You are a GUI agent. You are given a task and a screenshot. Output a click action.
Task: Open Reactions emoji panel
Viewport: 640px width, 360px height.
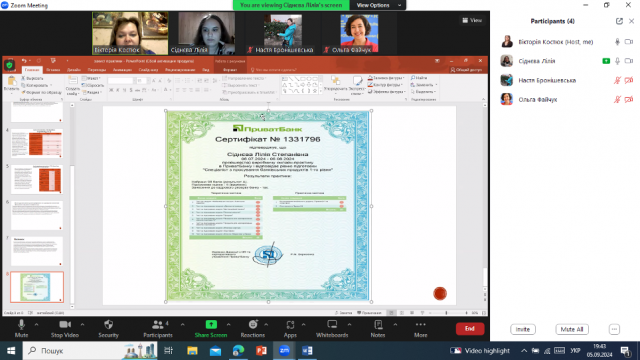[x=253, y=329]
